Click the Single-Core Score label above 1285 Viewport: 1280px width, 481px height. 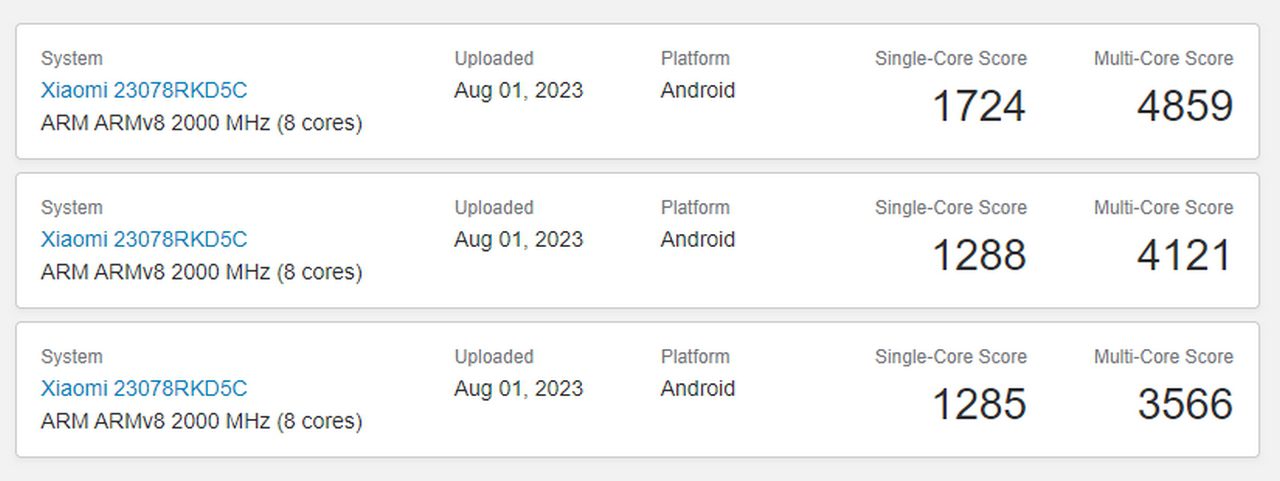point(950,356)
